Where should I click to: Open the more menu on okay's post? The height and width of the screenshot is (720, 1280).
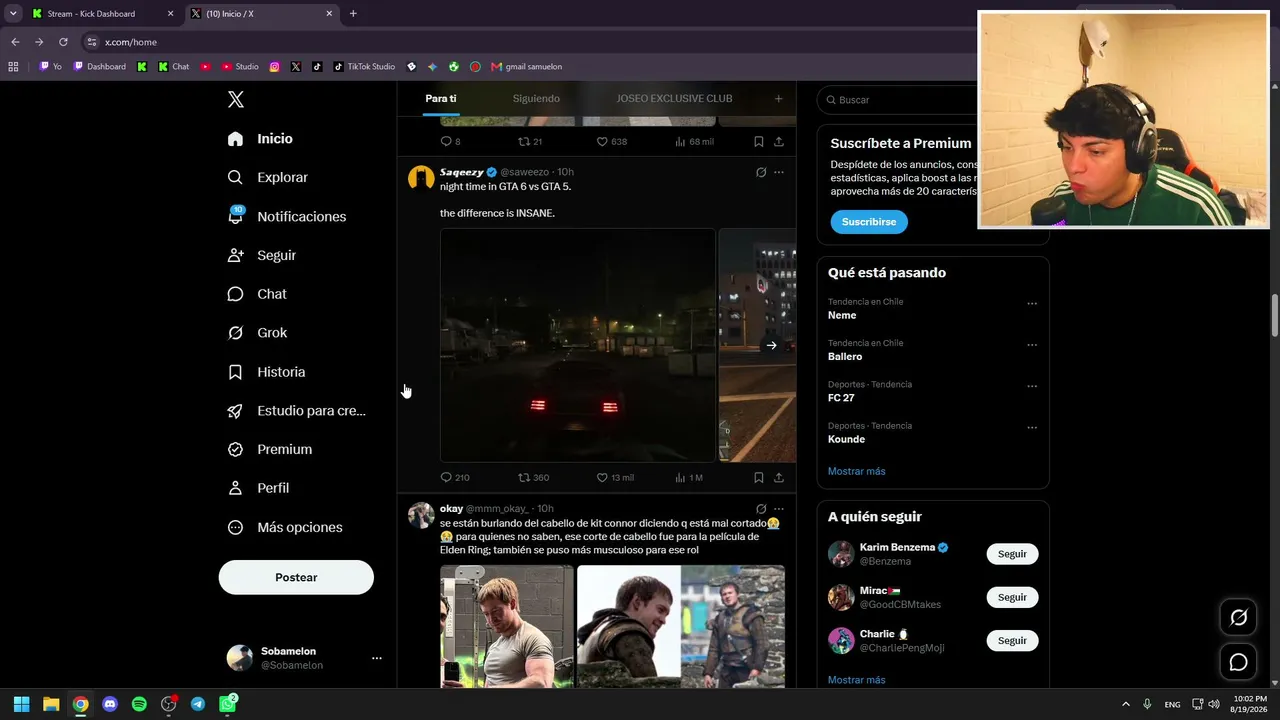pos(779,509)
